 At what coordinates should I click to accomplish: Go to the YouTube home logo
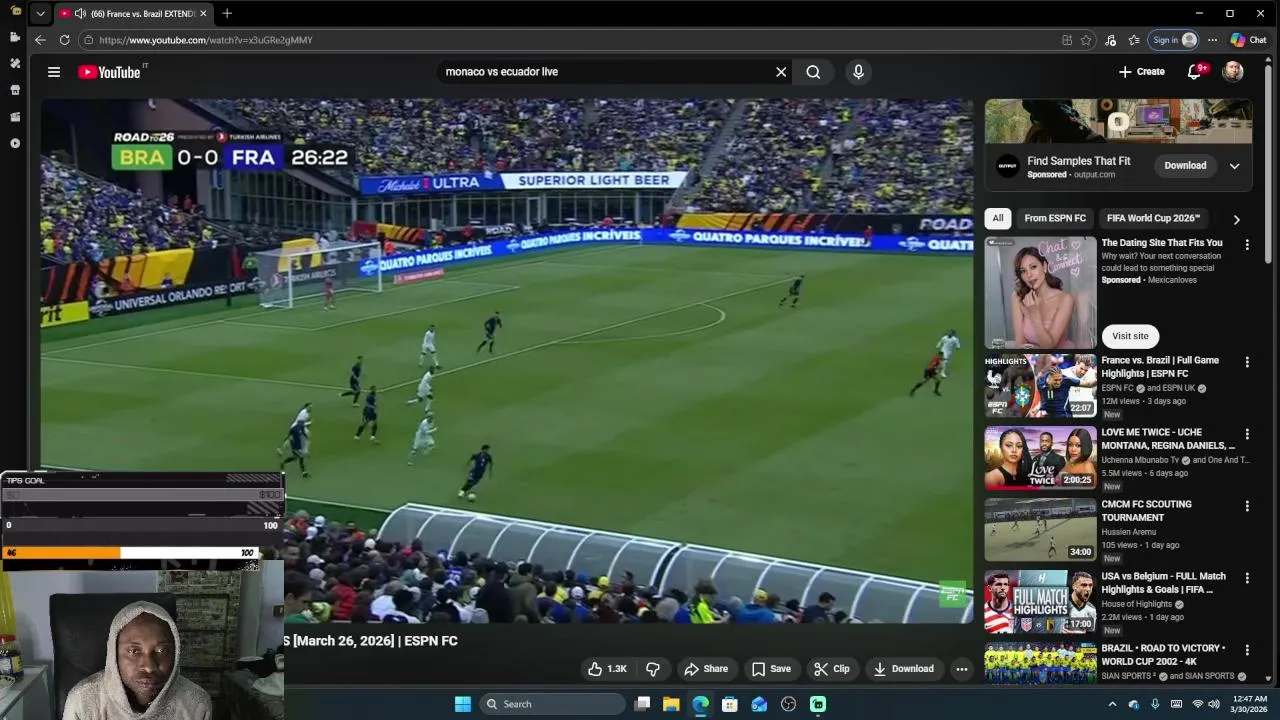click(109, 72)
